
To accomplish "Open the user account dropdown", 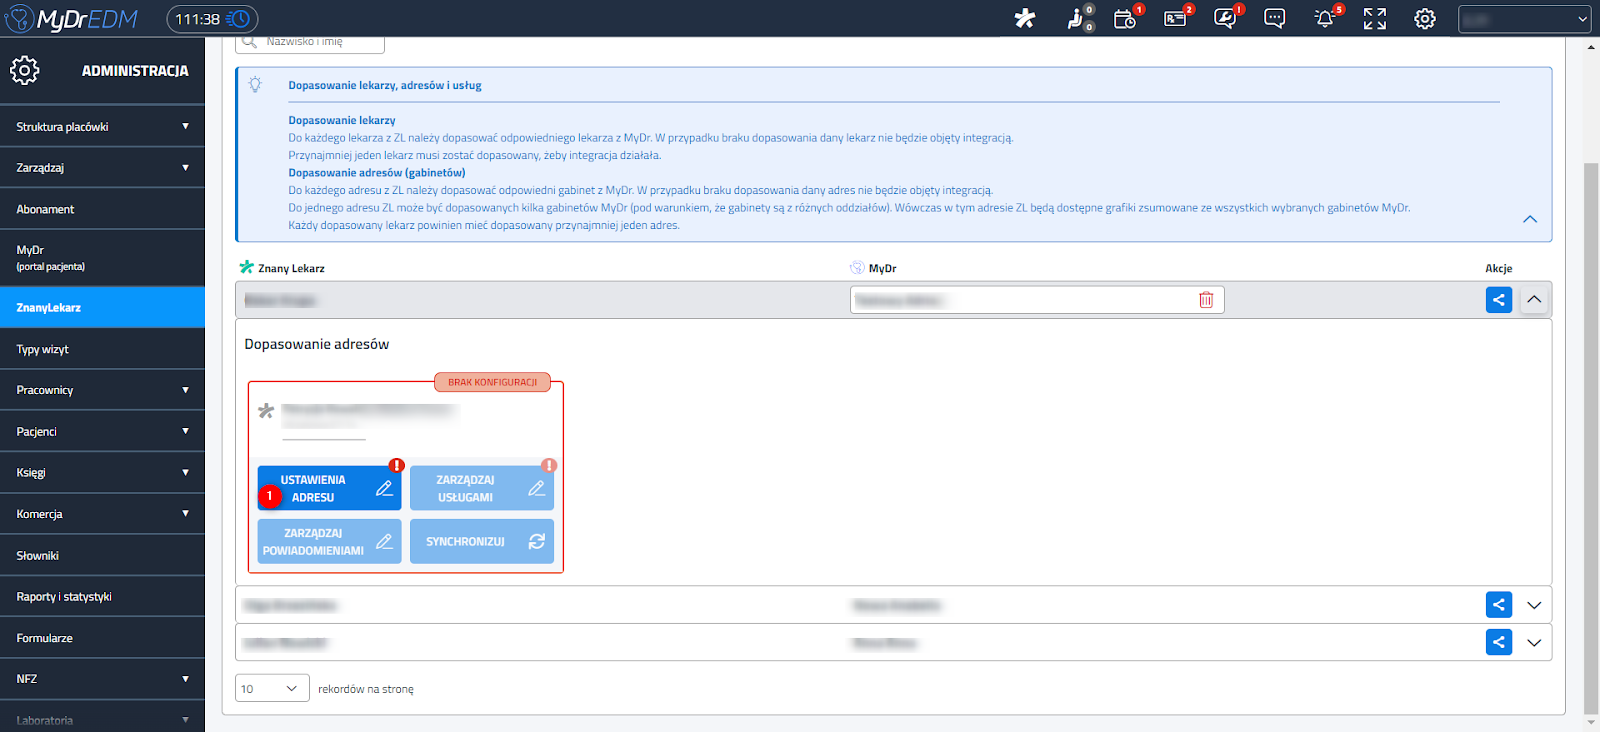I will (x=1524, y=18).
